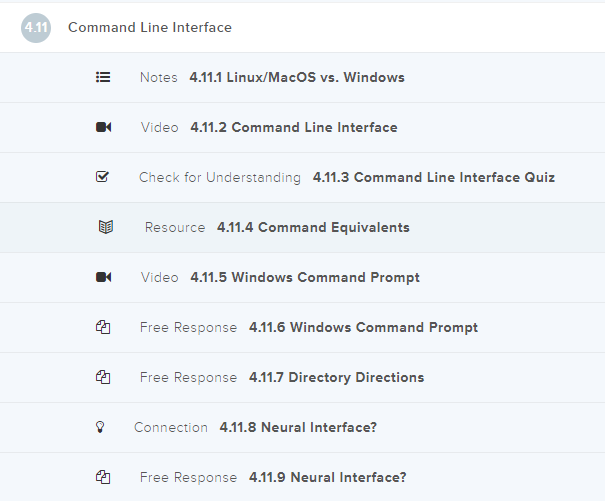This screenshot has height=501, width=605.
Task: Collapse the Command Line Interface section header
Action: (150, 27)
